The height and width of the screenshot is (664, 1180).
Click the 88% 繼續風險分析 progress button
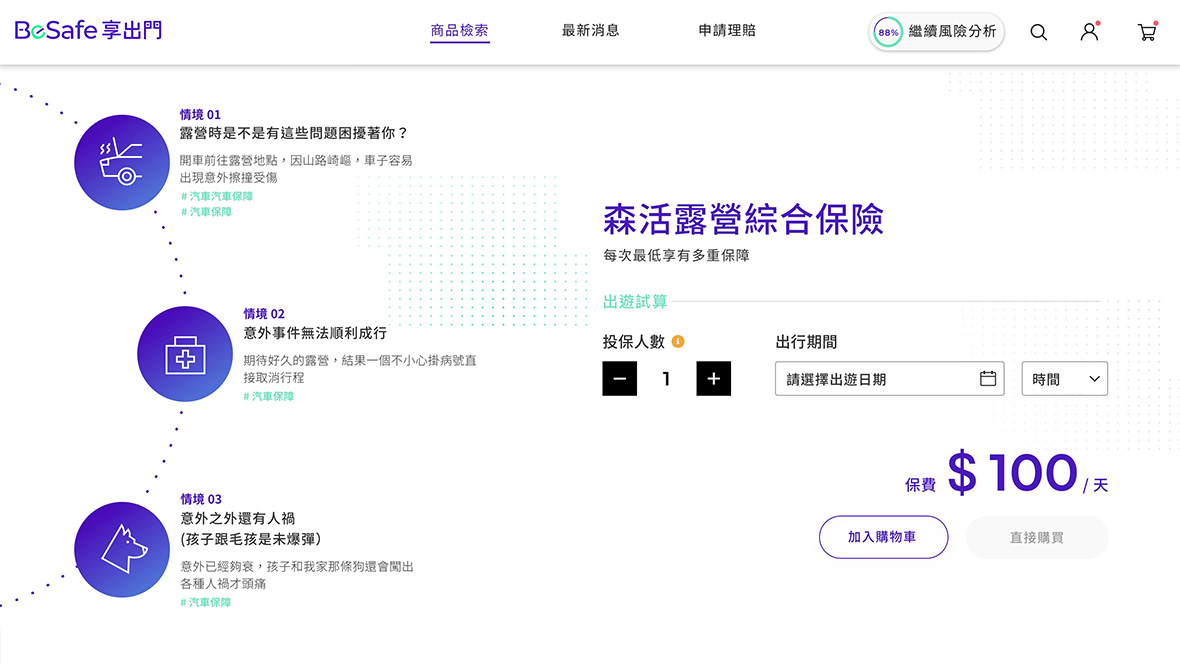tap(937, 32)
